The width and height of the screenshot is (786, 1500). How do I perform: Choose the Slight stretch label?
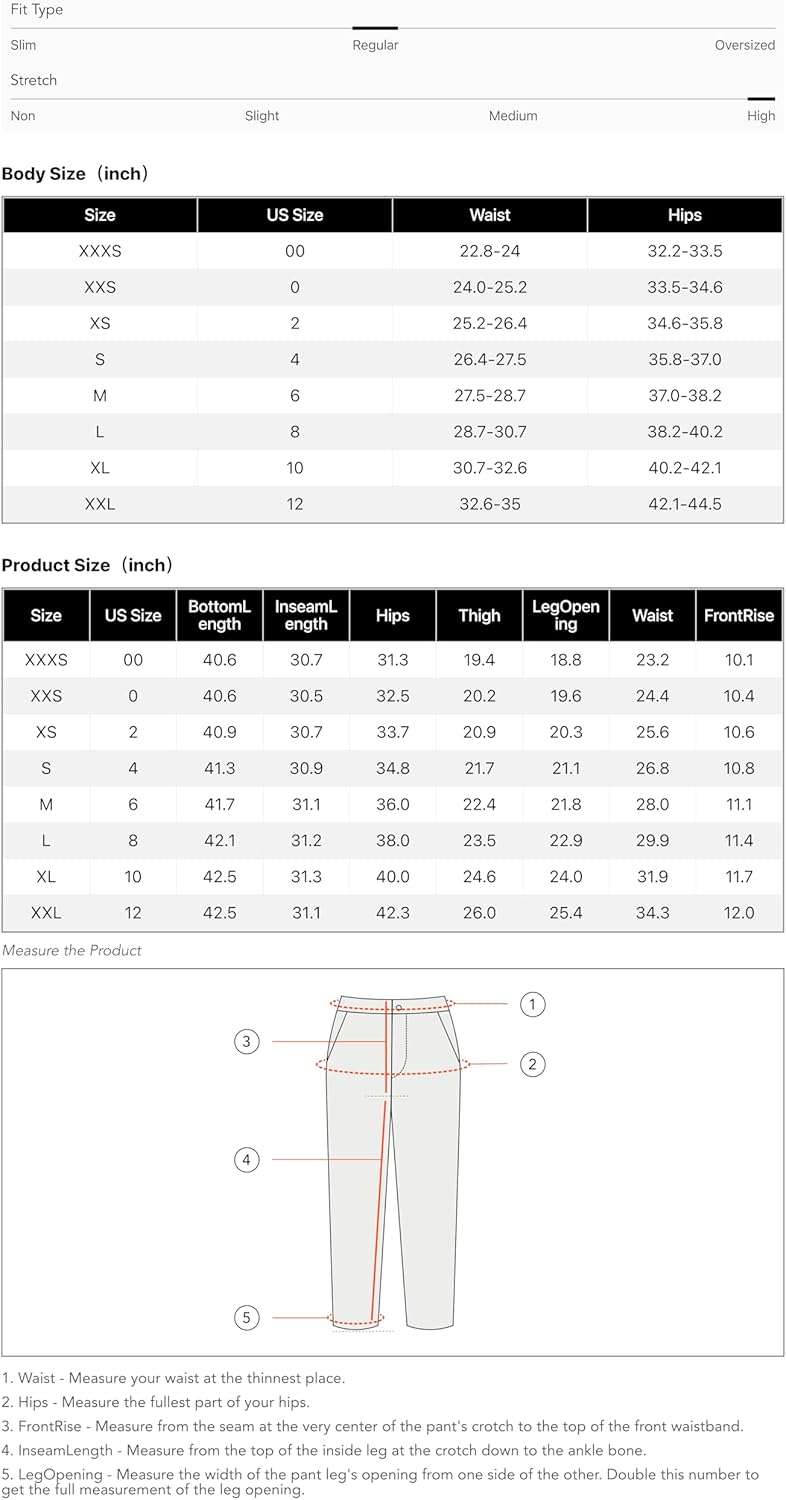point(262,116)
